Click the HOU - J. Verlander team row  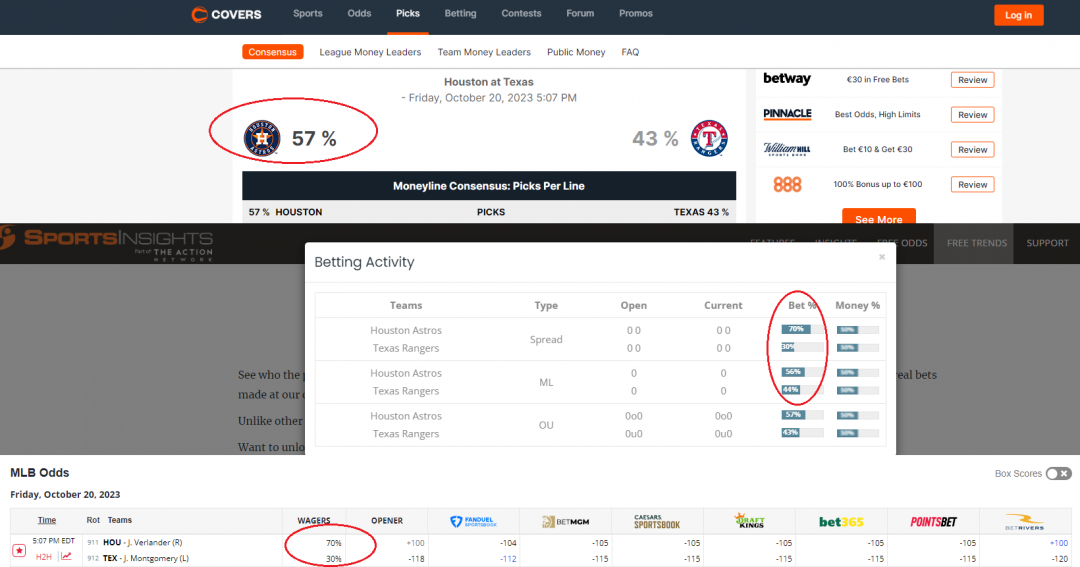point(143,542)
